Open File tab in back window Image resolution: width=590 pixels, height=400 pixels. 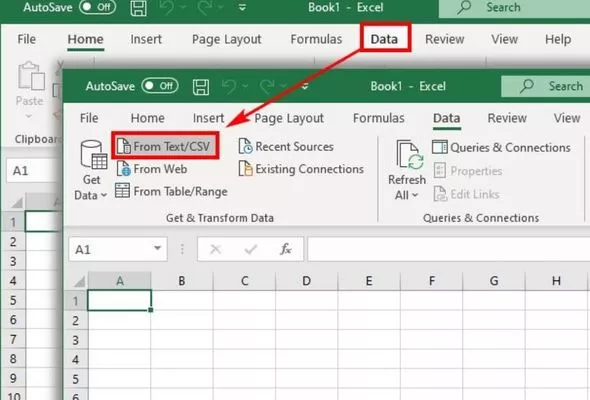point(27,39)
